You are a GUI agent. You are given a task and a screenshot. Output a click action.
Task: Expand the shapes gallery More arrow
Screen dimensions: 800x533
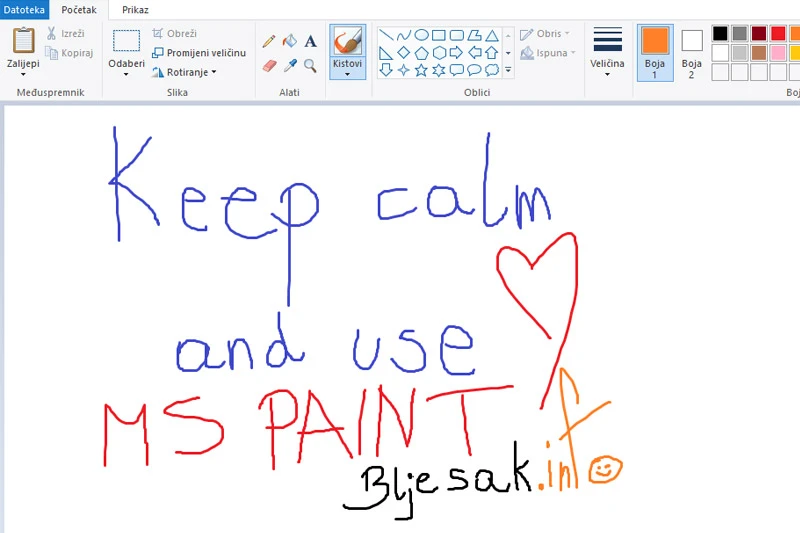point(508,70)
